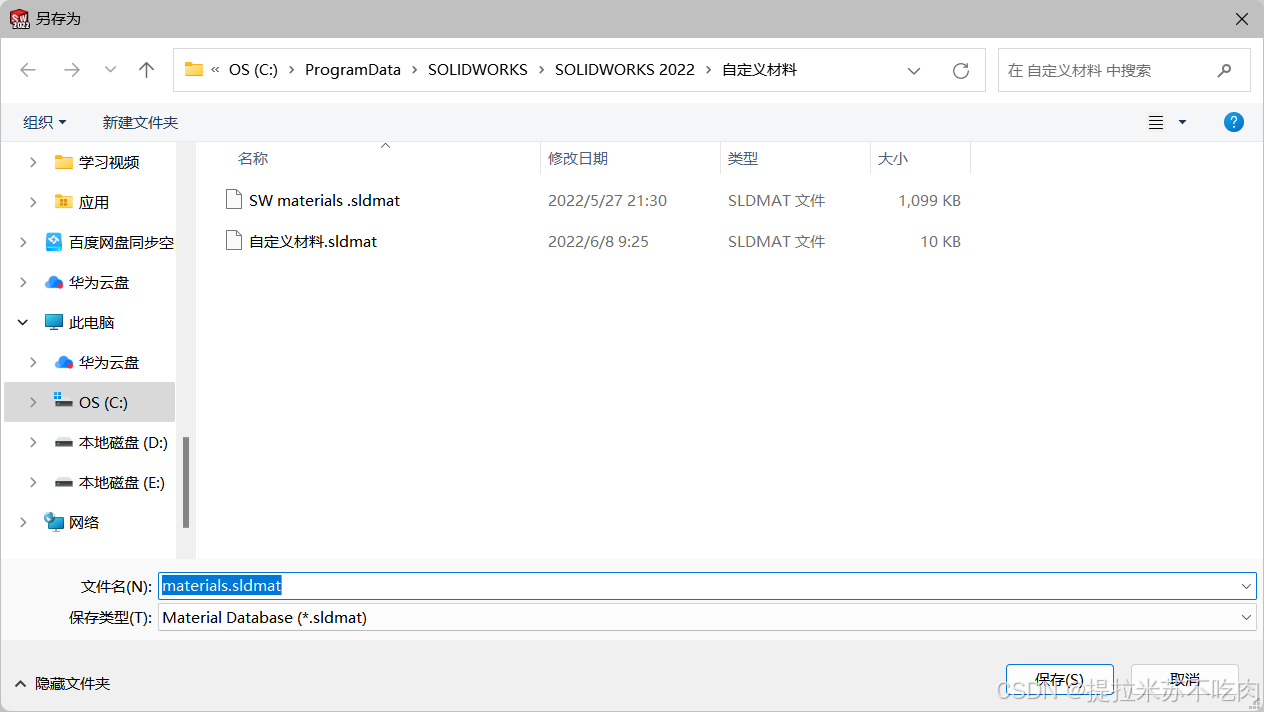Select 应用 folder in sidebar
The height and width of the screenshot is (712, 1264).
(94, 202)
